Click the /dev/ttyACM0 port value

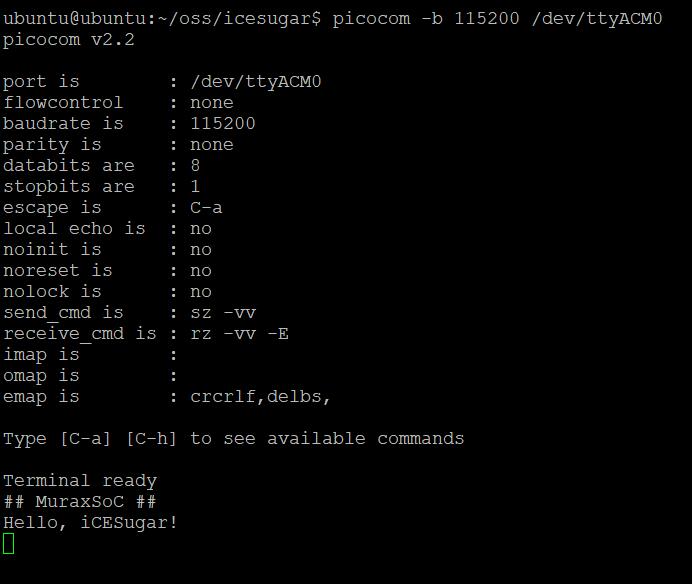coord(256,82)
